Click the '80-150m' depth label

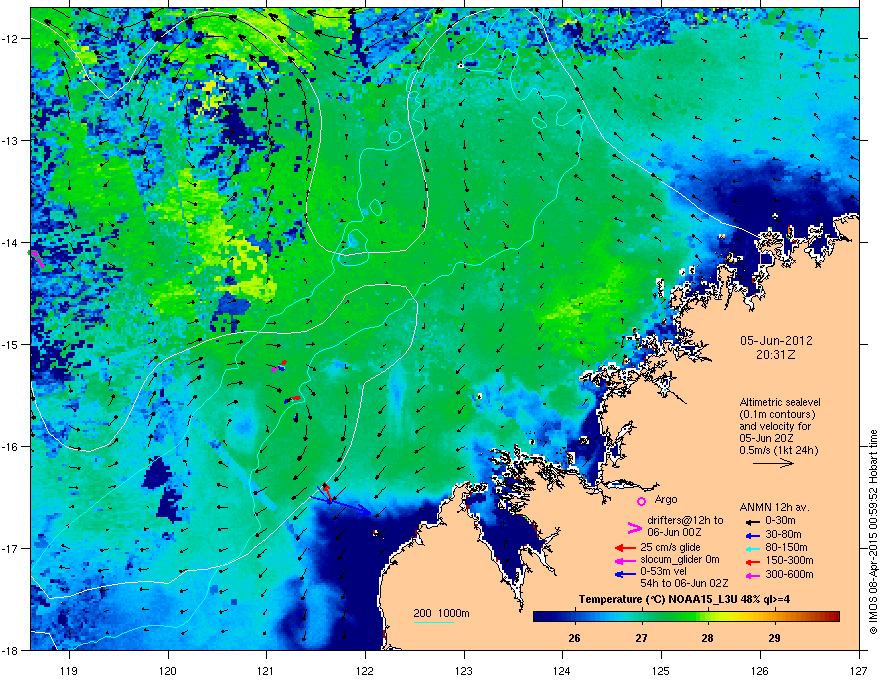point(786,548)
